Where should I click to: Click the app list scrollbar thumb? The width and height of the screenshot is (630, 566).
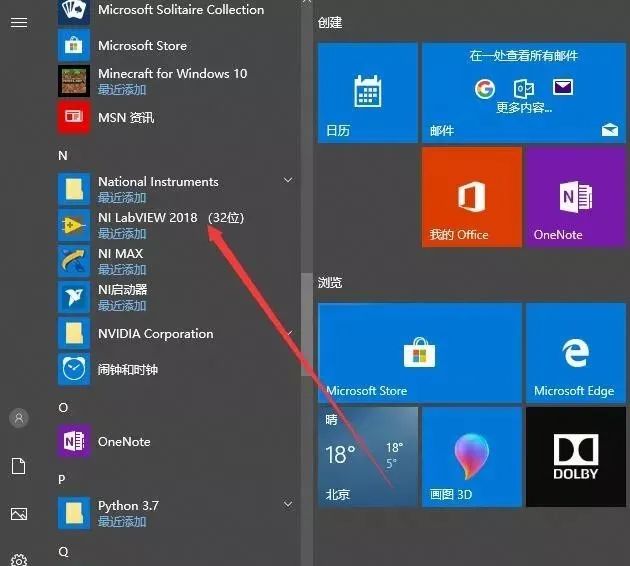[x=307, y=325]
